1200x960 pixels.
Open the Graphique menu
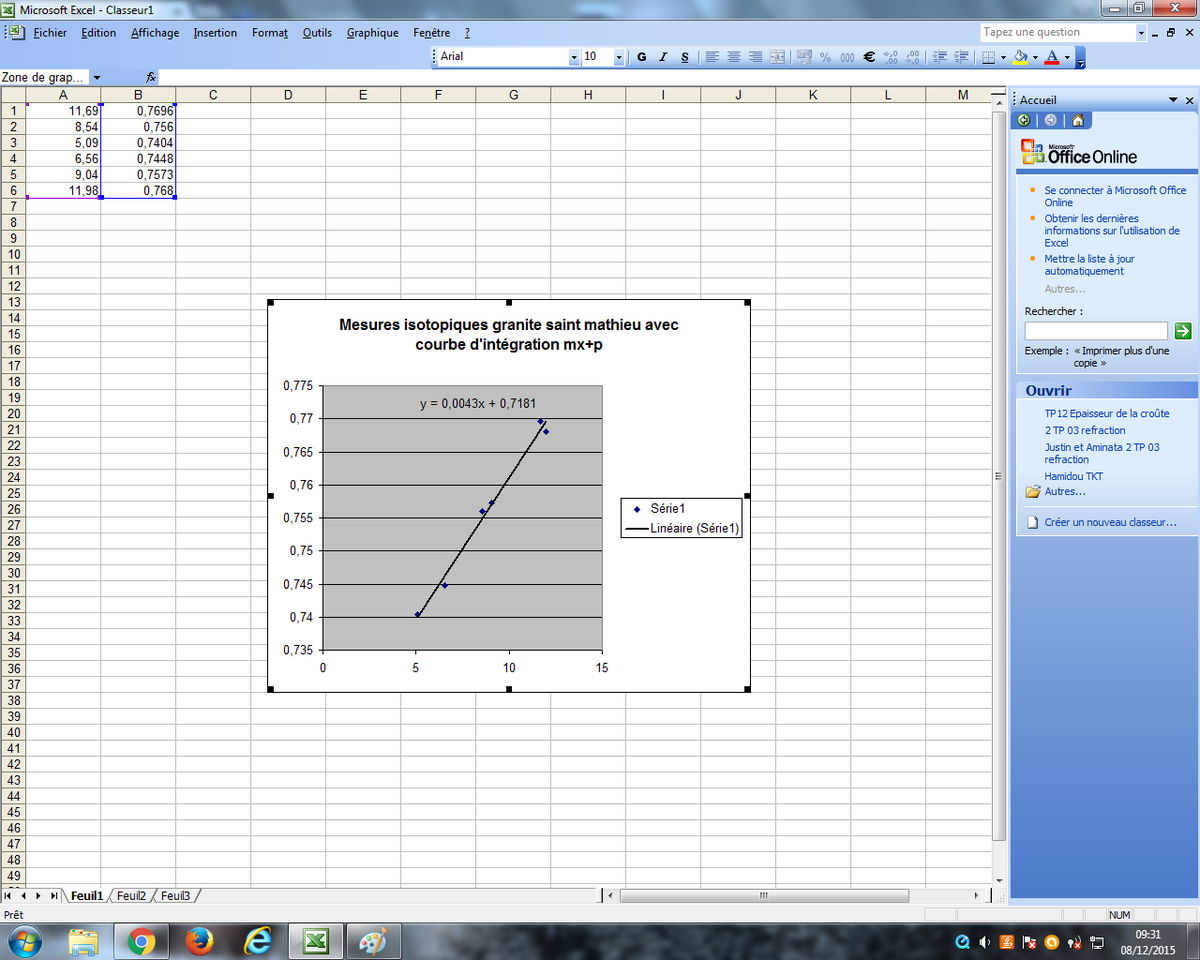[373, 33]
